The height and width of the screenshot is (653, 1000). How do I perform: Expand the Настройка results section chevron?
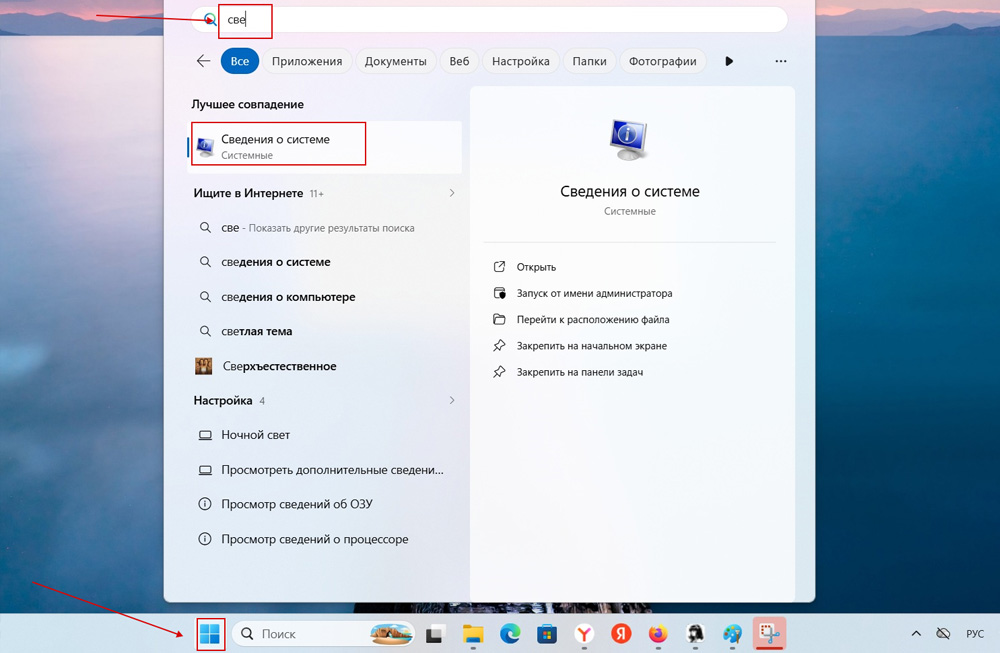[x=452, y=400]
